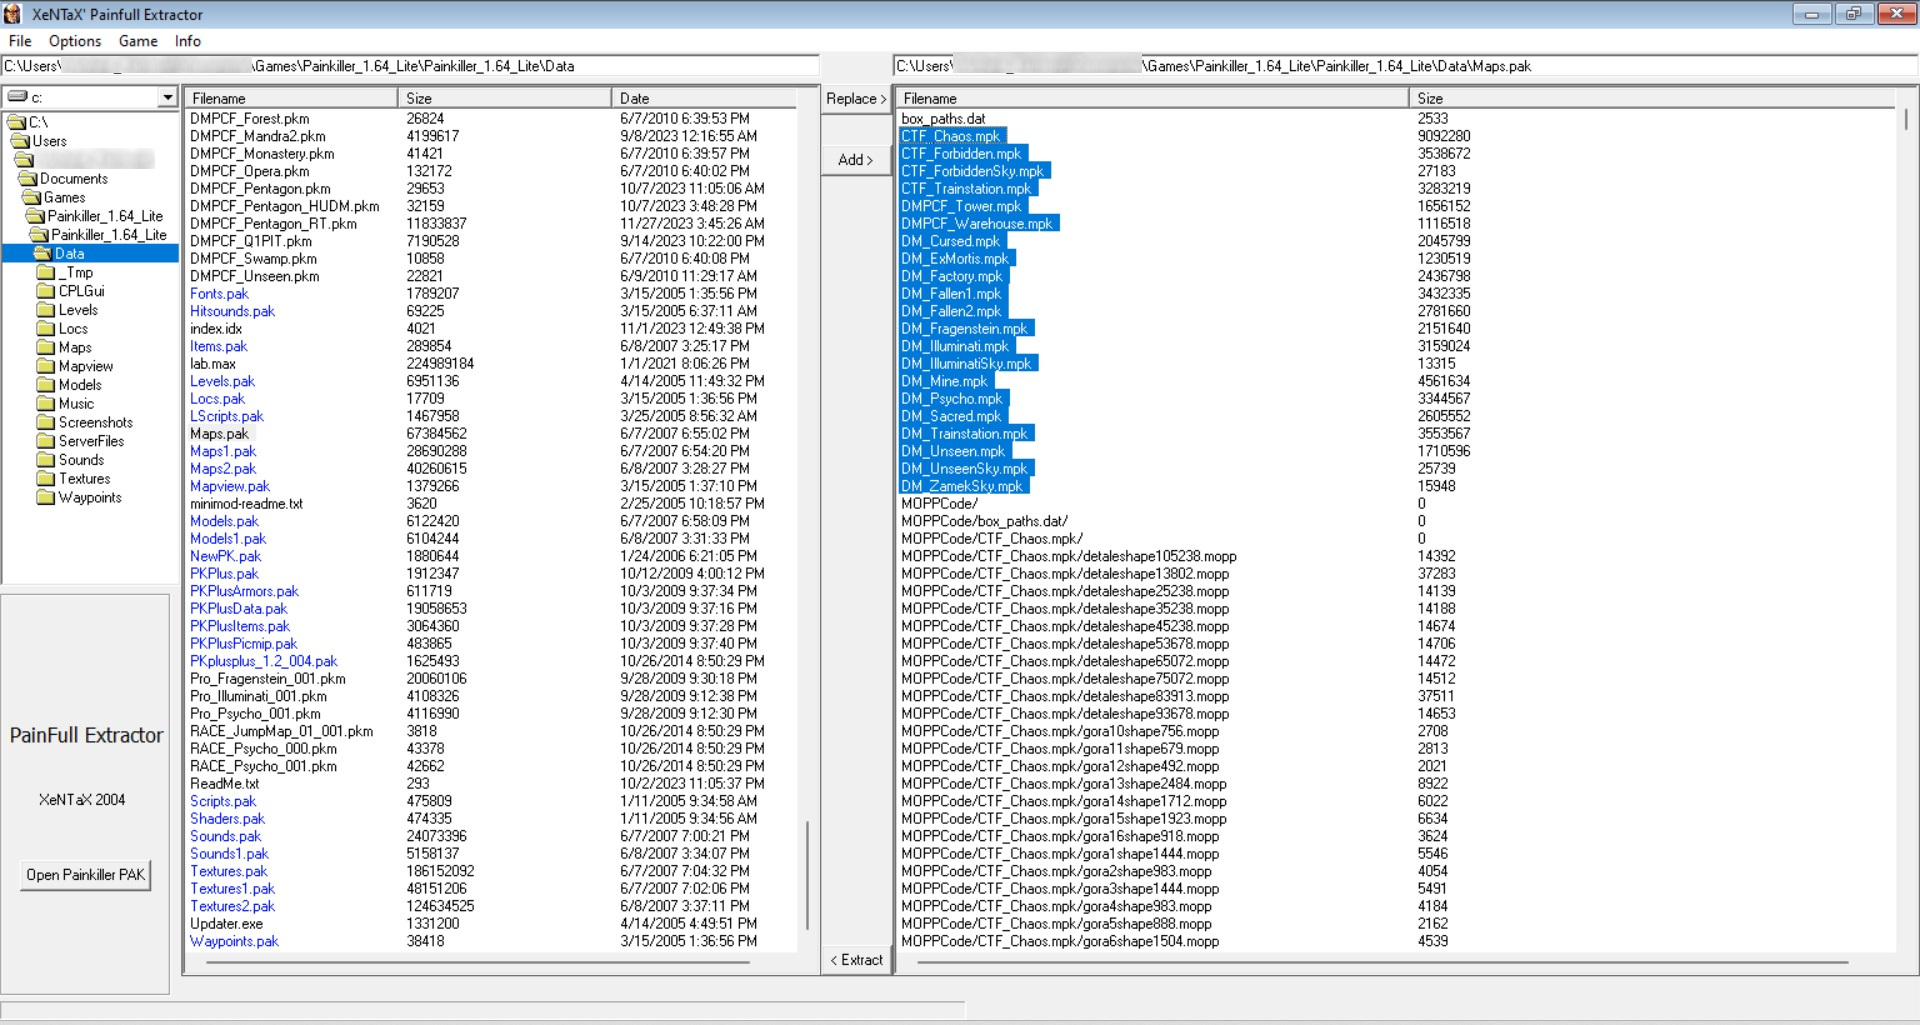Screen dimensions: 1920x1025
Task: Select Textures.pak in the file list
Action: 229,871
